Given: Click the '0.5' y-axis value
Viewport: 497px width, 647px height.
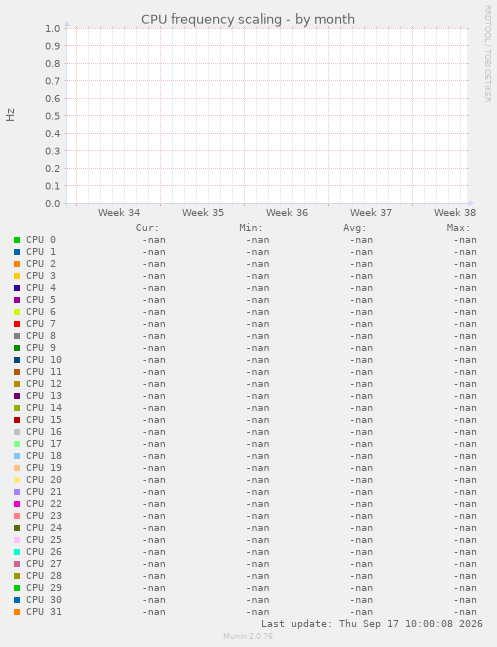Looking at the screenshot, I should (53, 116).
